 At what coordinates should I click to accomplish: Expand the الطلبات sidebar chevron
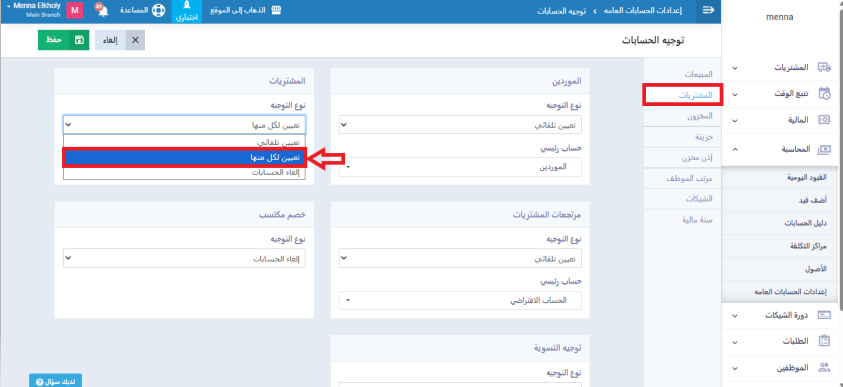pyautogui.click(x=735, y=342)
